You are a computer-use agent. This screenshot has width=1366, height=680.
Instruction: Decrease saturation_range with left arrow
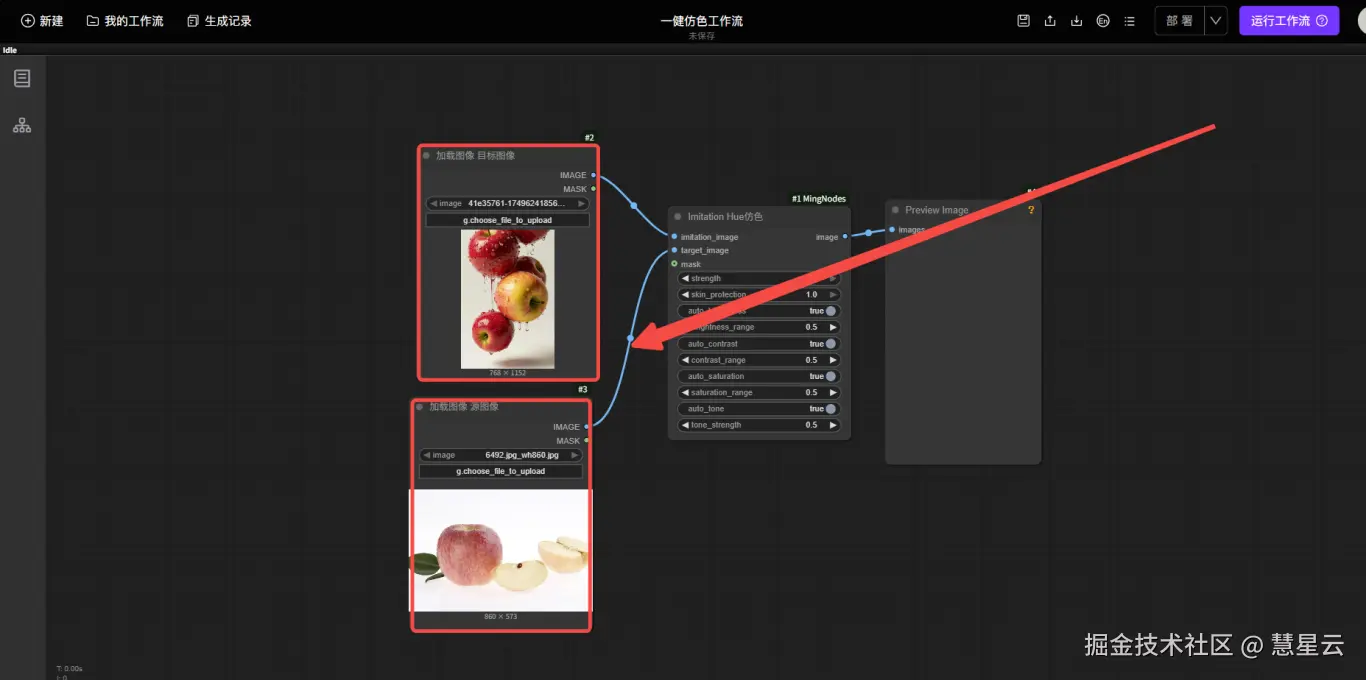(685, 392)
